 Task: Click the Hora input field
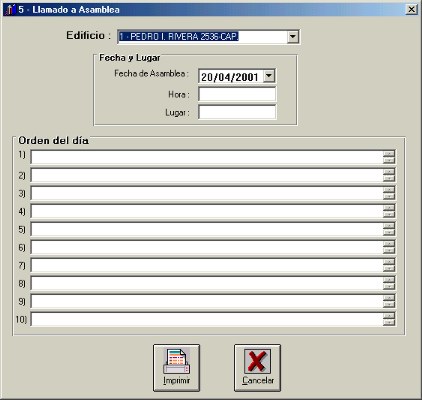click(237, 94)
